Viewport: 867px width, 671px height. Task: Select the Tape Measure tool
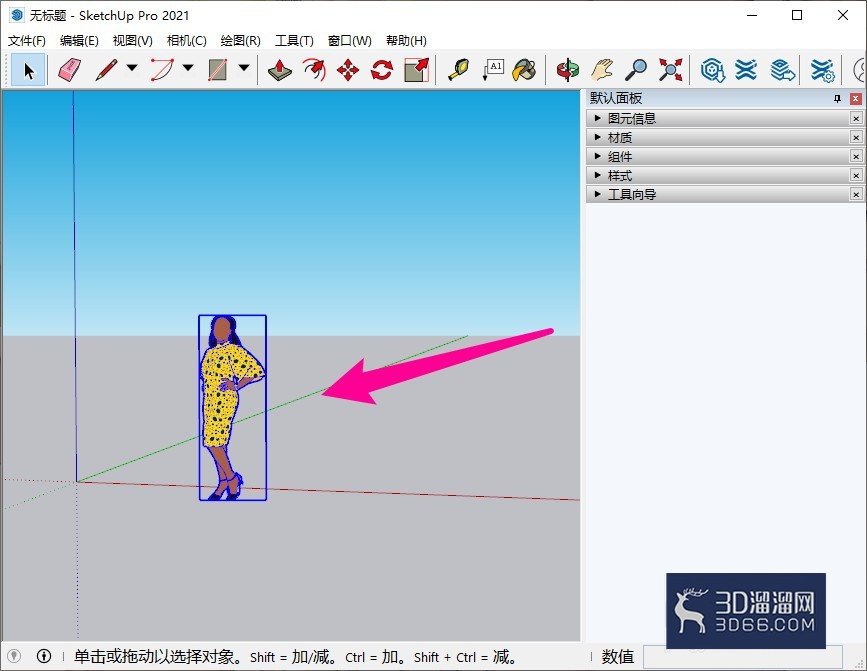click(x=458, y=70)
